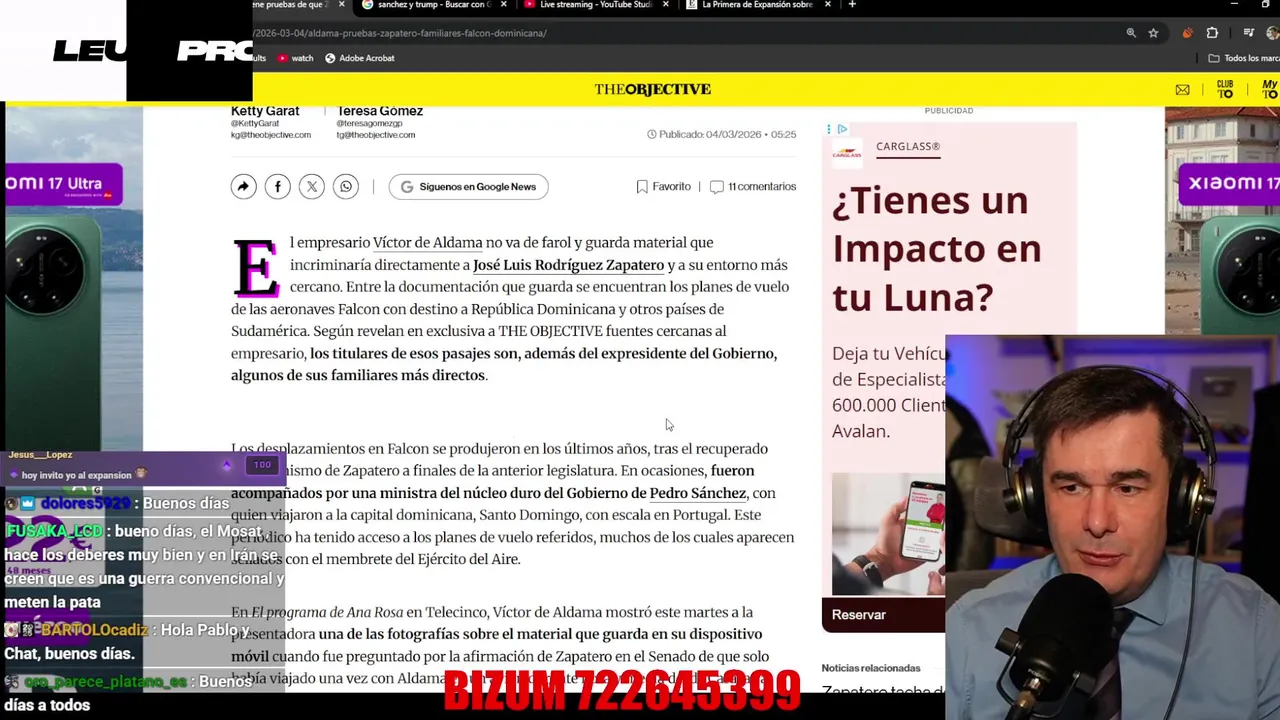Click the share arrow icon under the byline
The height and width of the screenshot is (720, 1280).
(244, 186)
